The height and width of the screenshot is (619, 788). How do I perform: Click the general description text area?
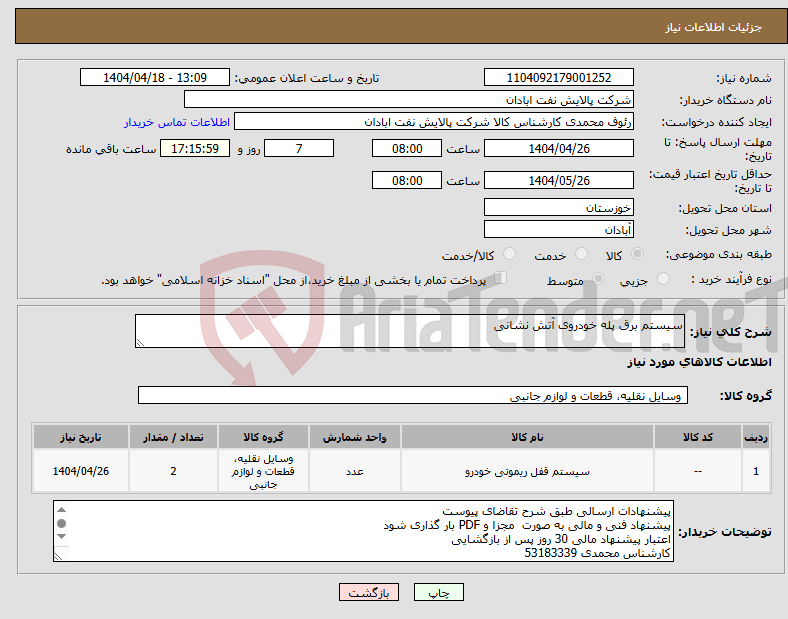click(x=410, y=331)
